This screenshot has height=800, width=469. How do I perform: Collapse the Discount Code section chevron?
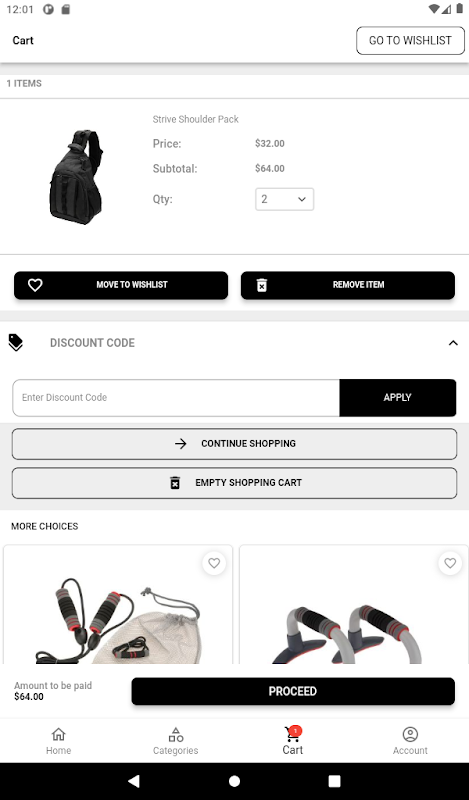[453, 343]
